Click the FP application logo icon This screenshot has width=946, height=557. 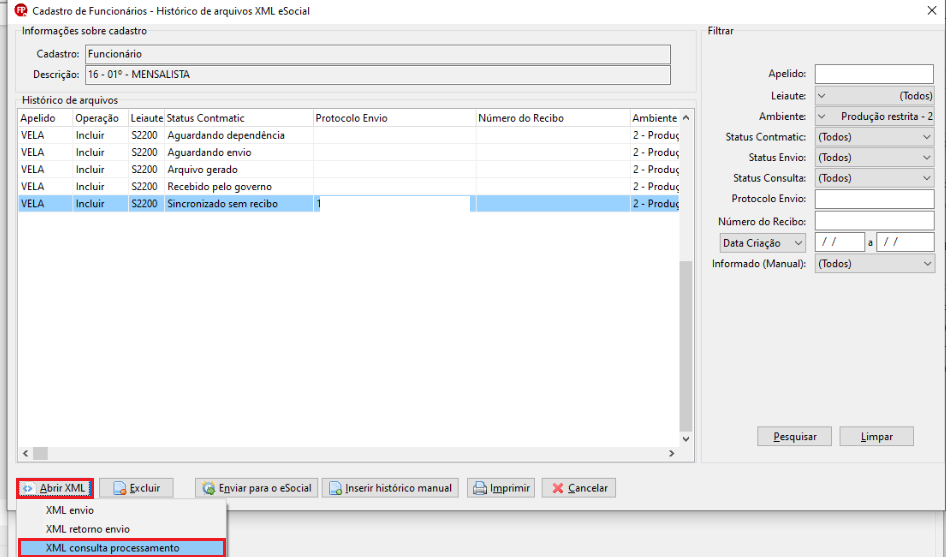pos(21,10)
